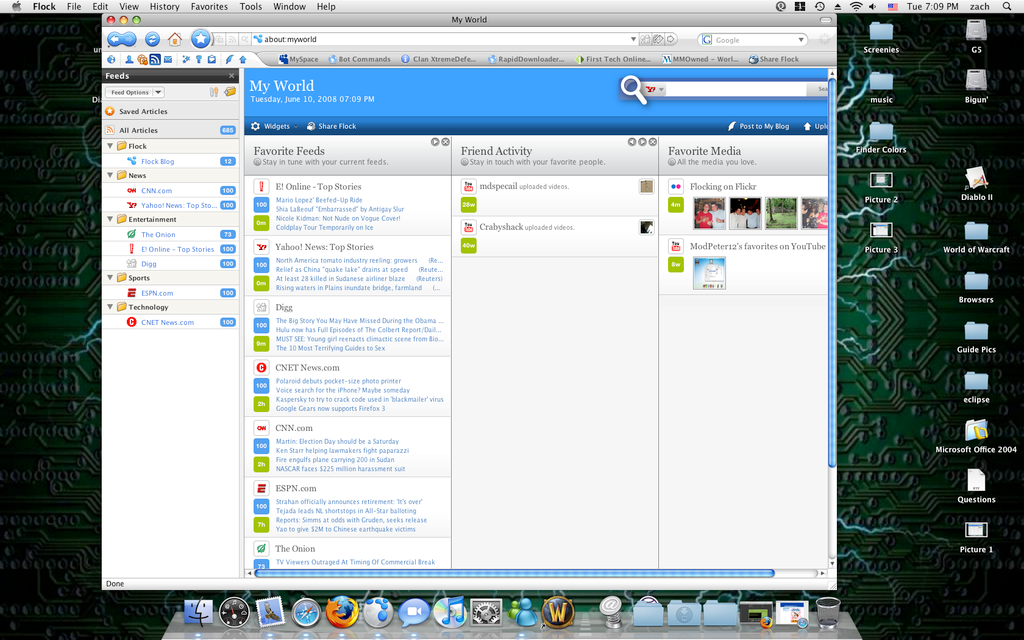Click the vertical scrollbar of the page
The width and height of the screenshot is (1024, 640).
tap(832, 271)
